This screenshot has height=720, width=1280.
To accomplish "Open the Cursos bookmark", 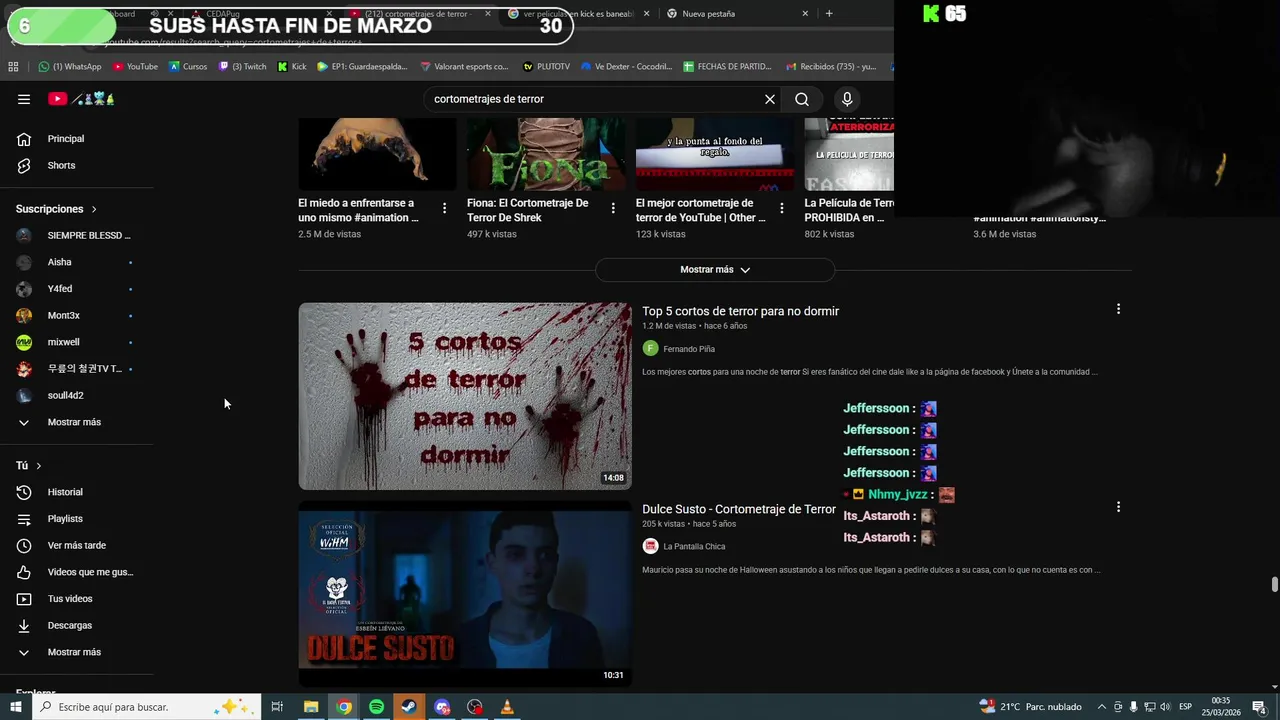I will [x=188, y=67].
